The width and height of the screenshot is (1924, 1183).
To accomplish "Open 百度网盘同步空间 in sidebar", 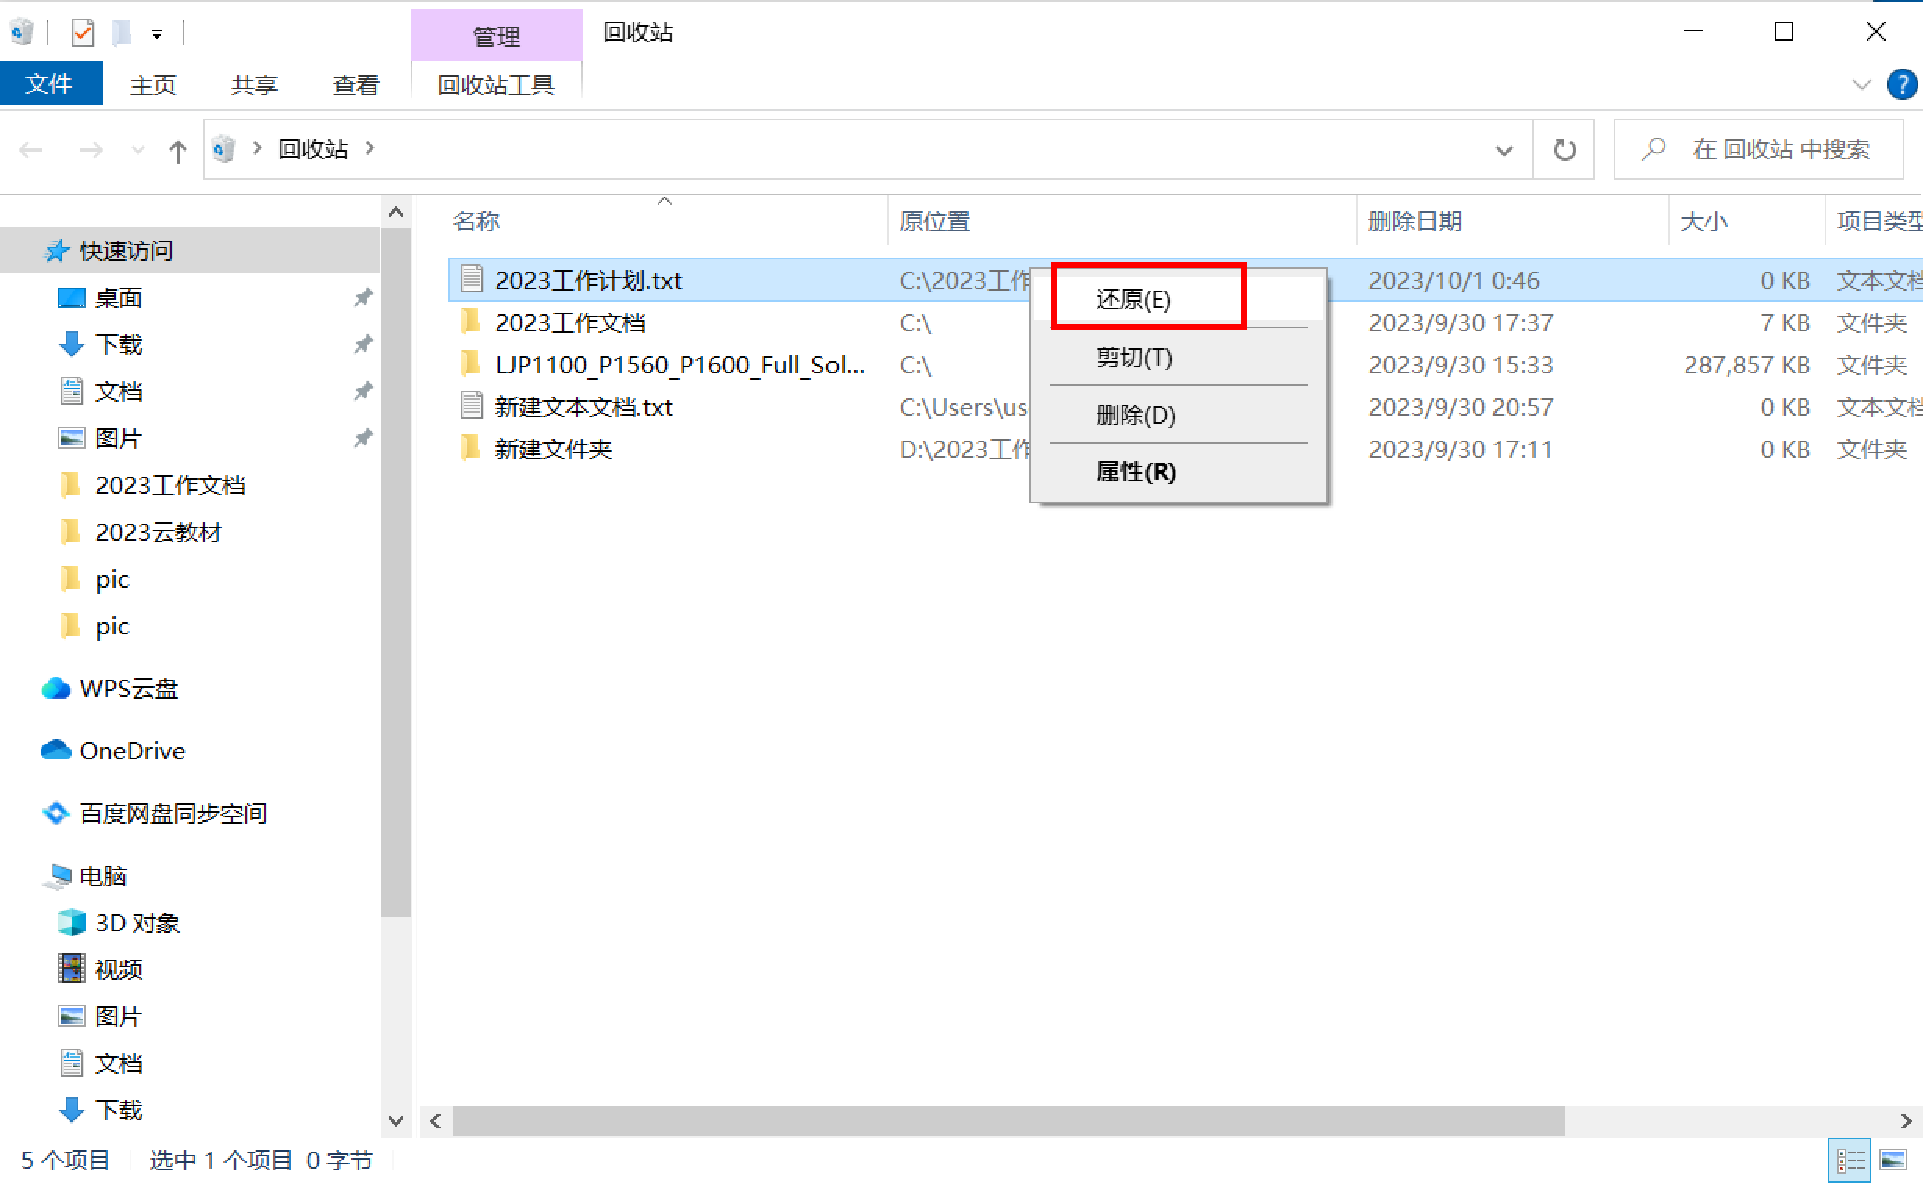I will 172,813.
